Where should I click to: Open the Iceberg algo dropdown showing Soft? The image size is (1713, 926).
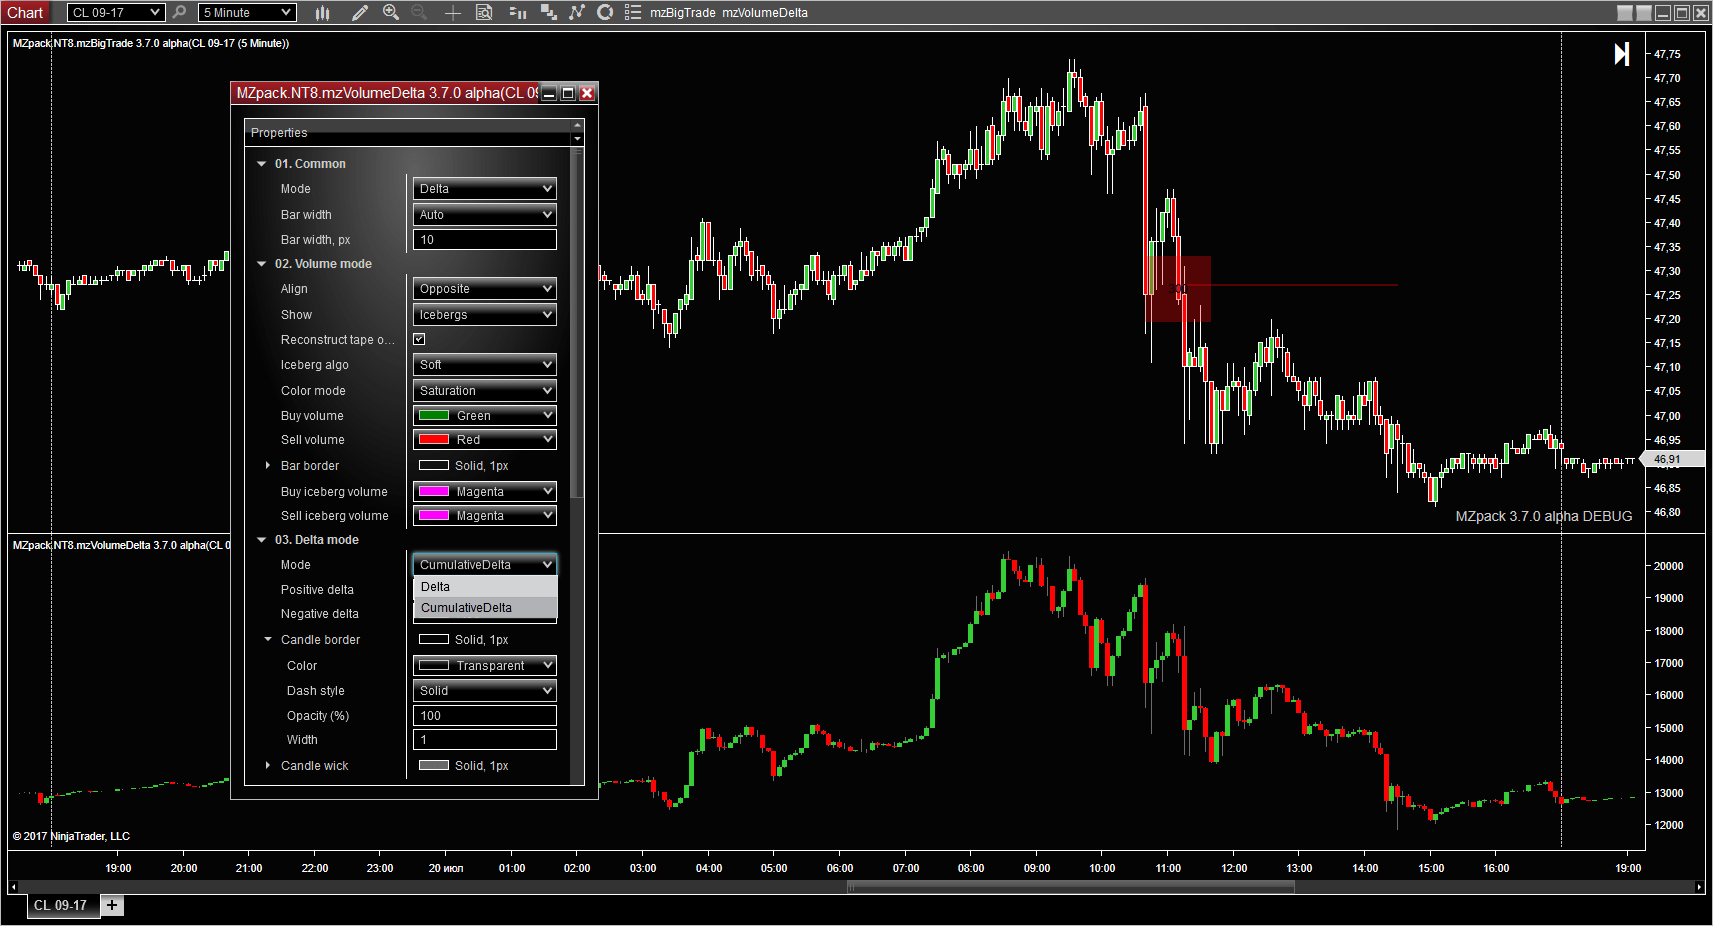[x=485, y=364]
